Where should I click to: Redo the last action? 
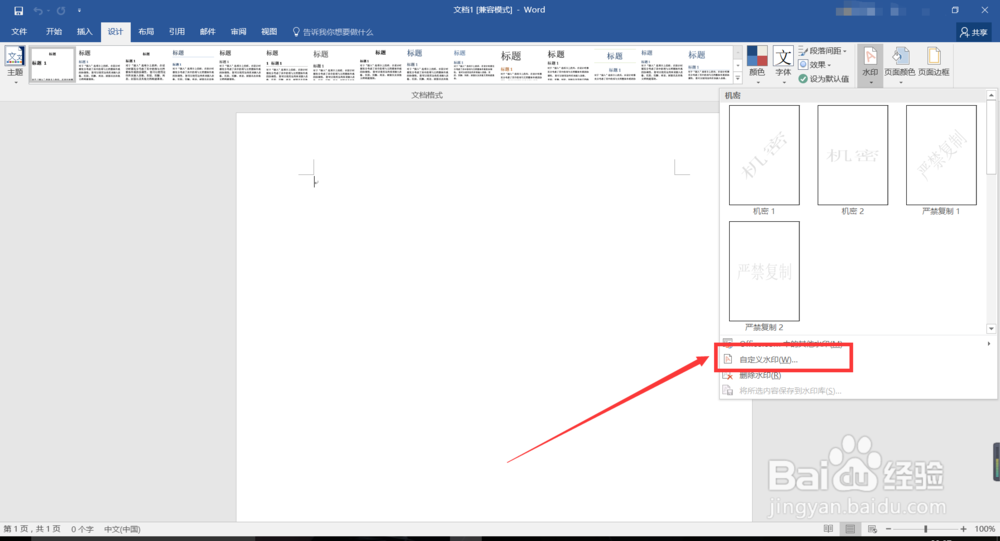tap(61, 10)
